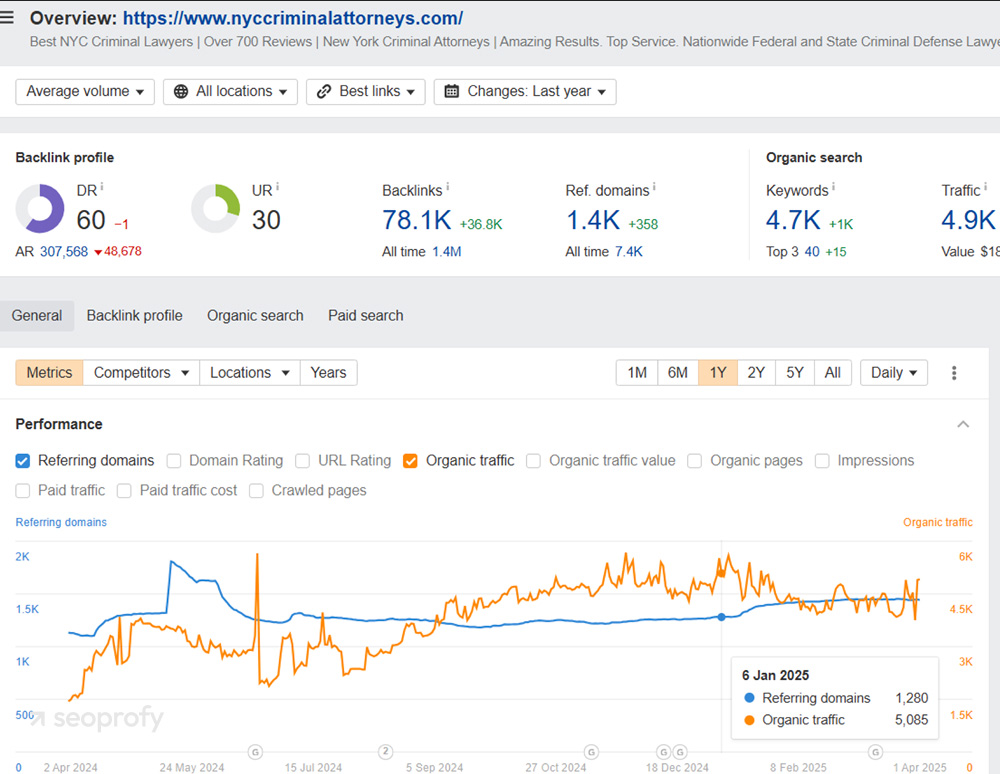Click UR info icon
This screenshot has width=1000, height=774.
(277, 187)
